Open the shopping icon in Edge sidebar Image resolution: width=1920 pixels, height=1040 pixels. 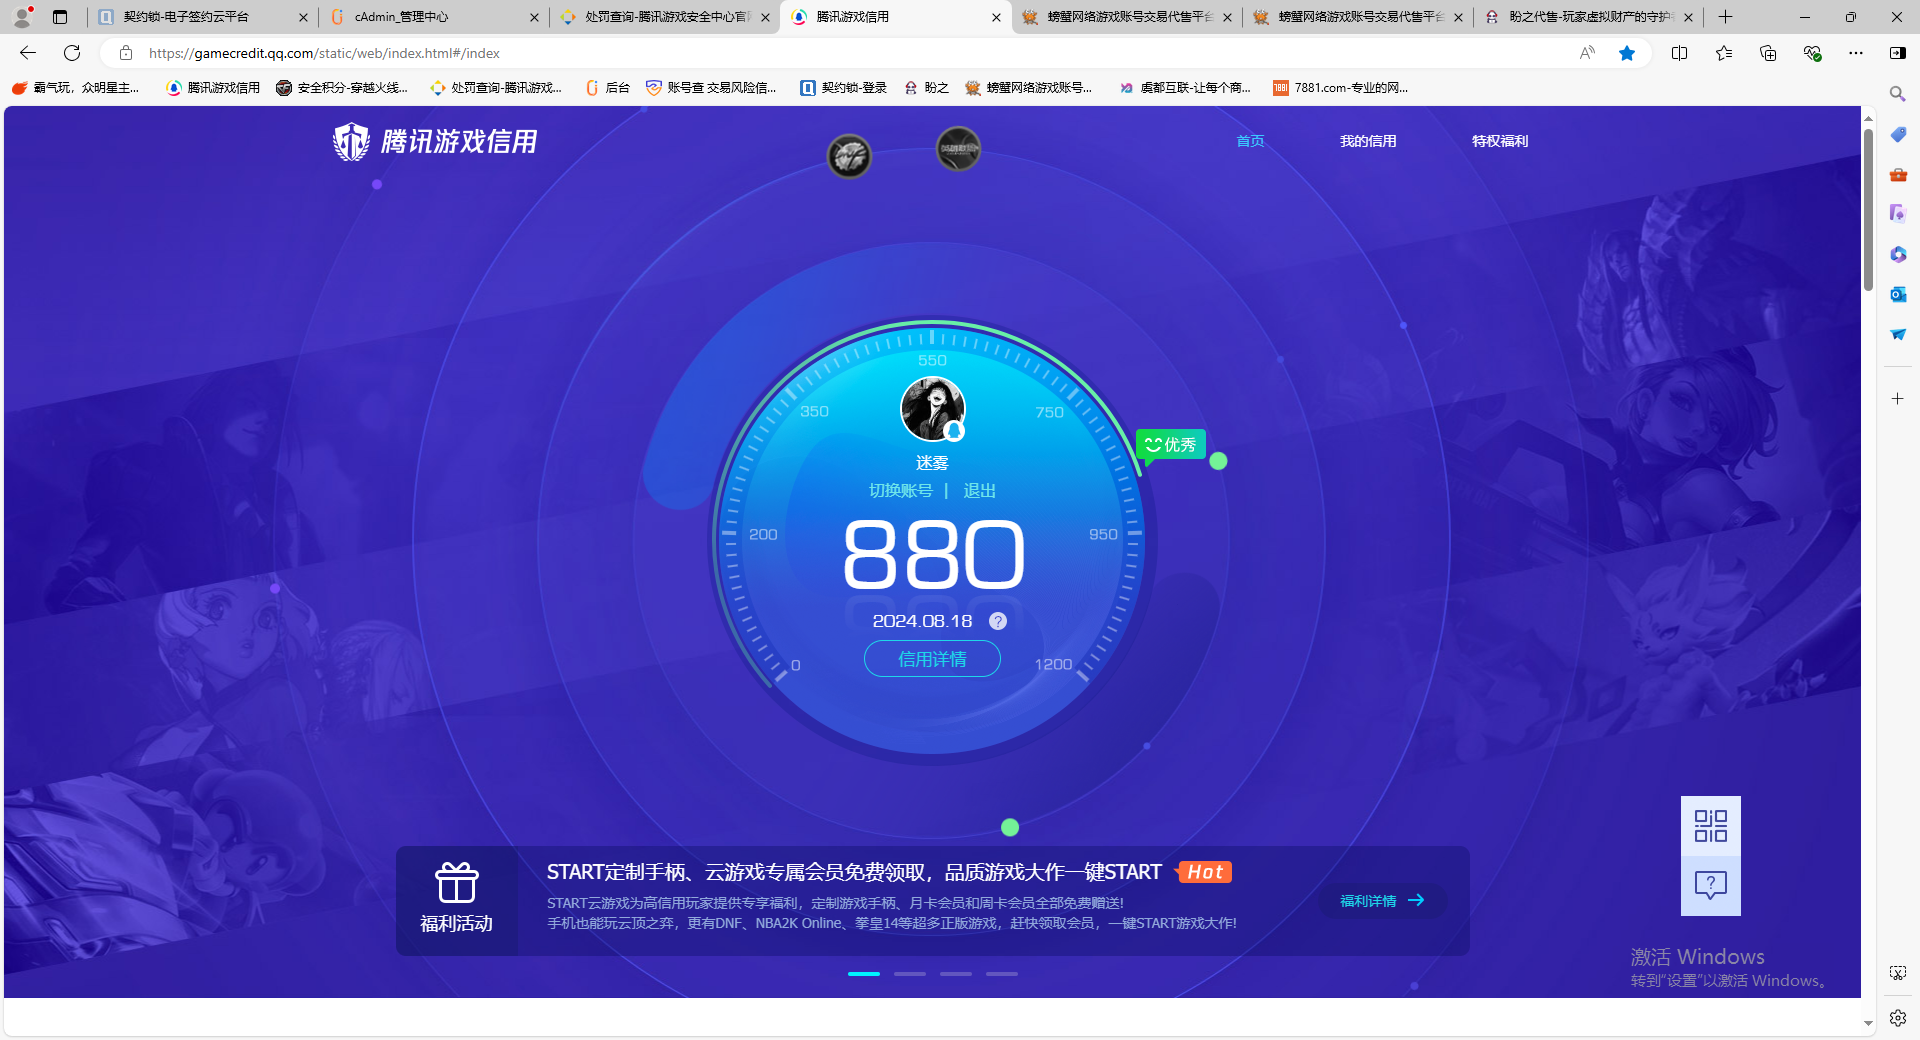click(1896, 134)
